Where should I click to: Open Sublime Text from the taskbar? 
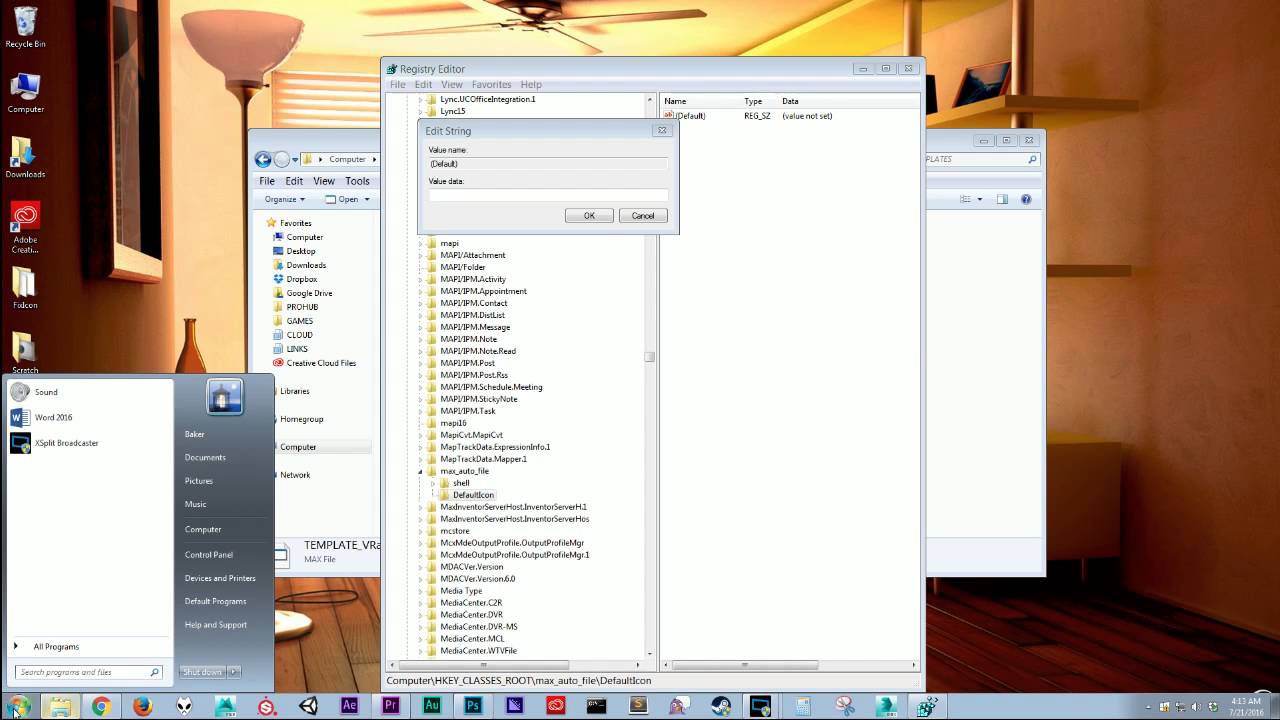[x=636, y=707]
